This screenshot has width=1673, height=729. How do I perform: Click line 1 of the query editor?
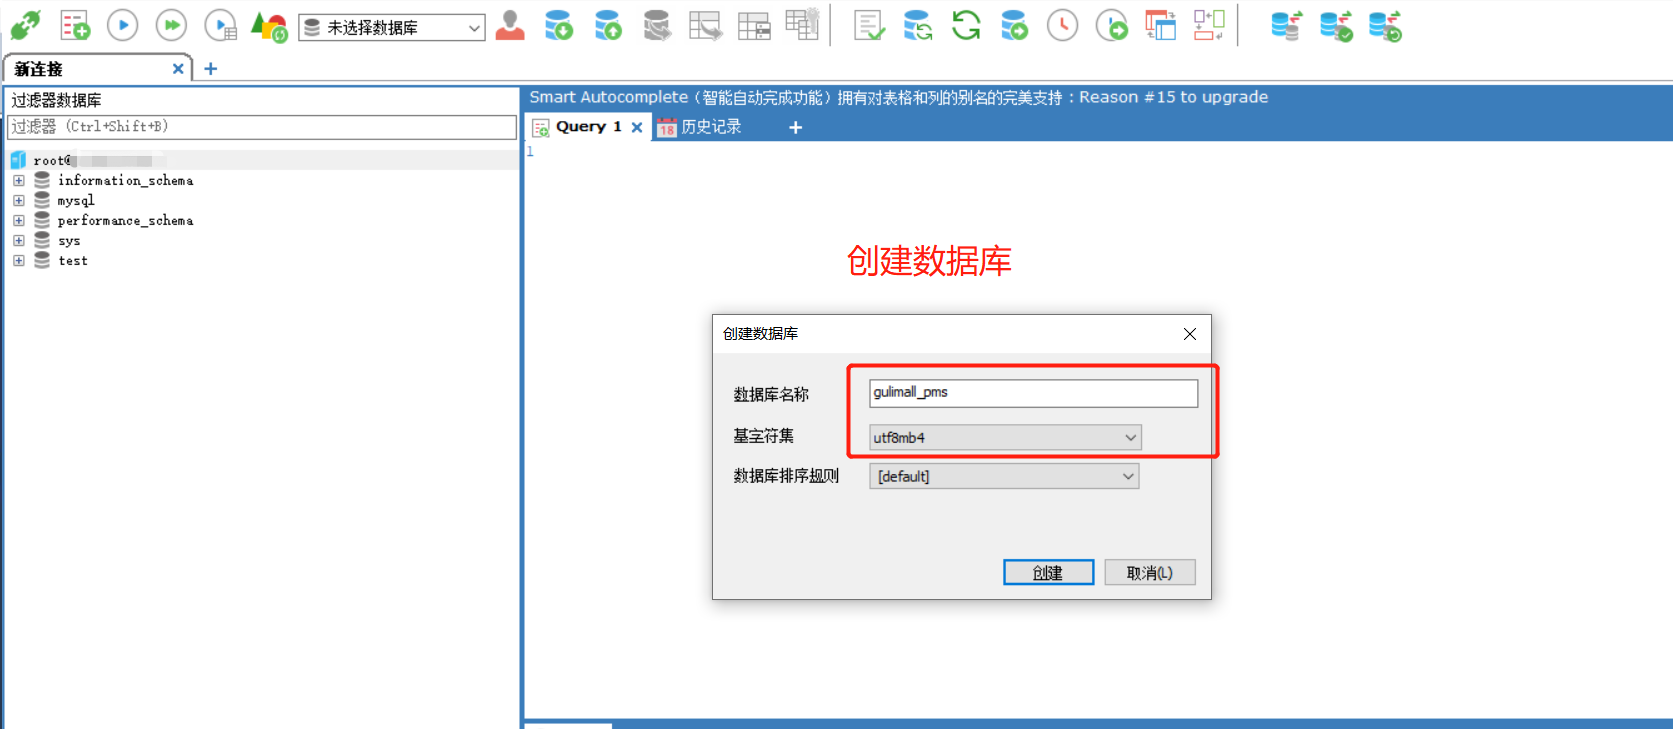pos(1098,152)
